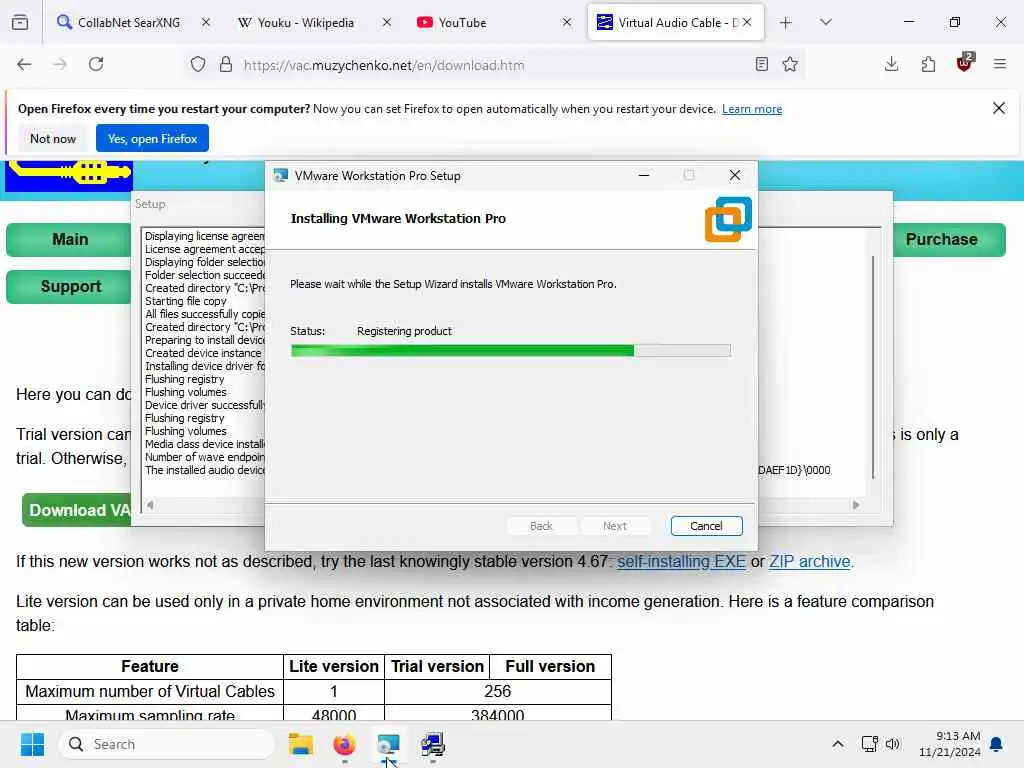Click the URL address bar
Image resolution: width=1024 pixels, height=768 pixels.
pyautogui.click(x=496, y=65)
